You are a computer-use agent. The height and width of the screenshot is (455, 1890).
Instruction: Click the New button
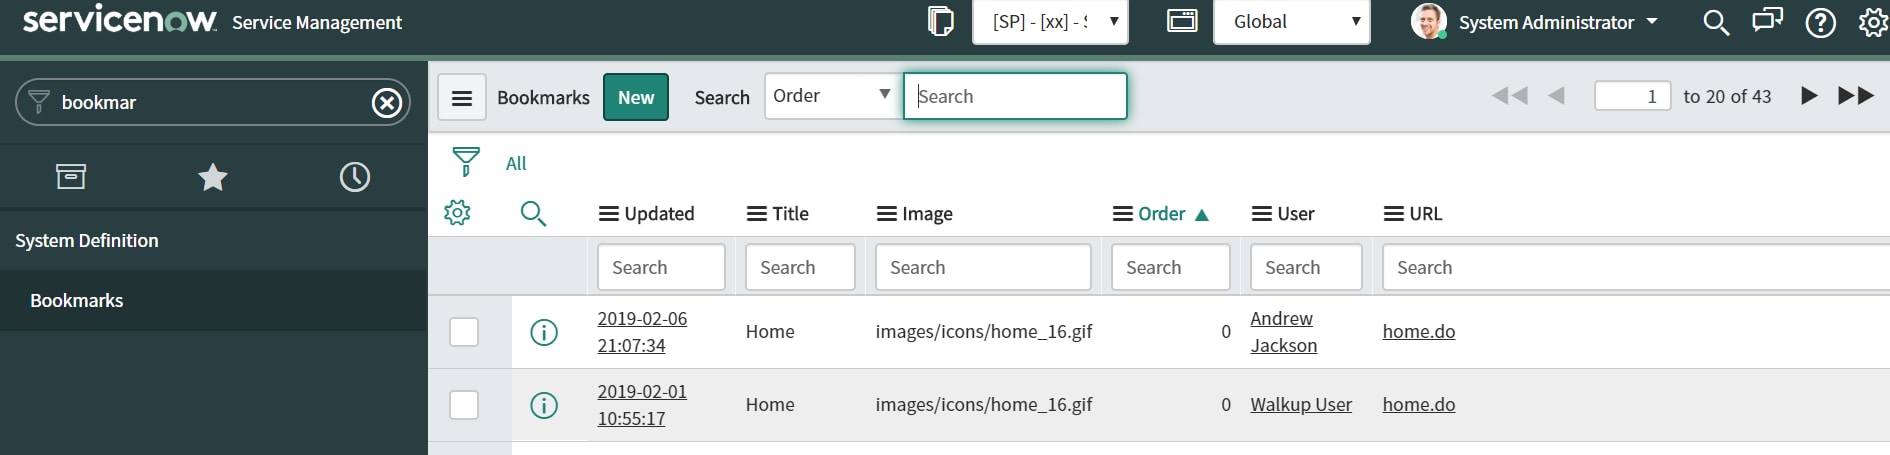pyautogui.click(x=636, y=97)
